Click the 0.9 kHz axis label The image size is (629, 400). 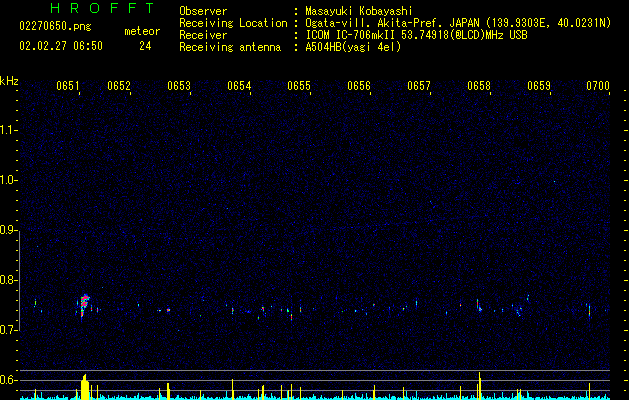pos(9,230)
